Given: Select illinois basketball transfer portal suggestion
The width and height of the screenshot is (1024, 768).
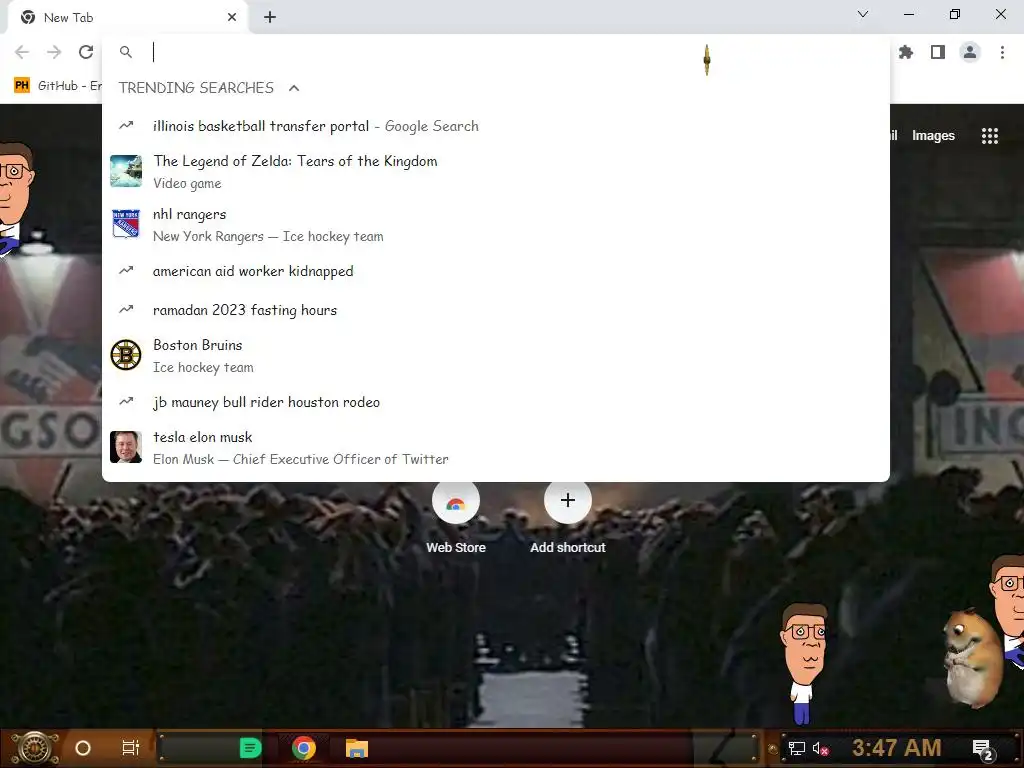Looking at the screenshot, I should 496,126.
